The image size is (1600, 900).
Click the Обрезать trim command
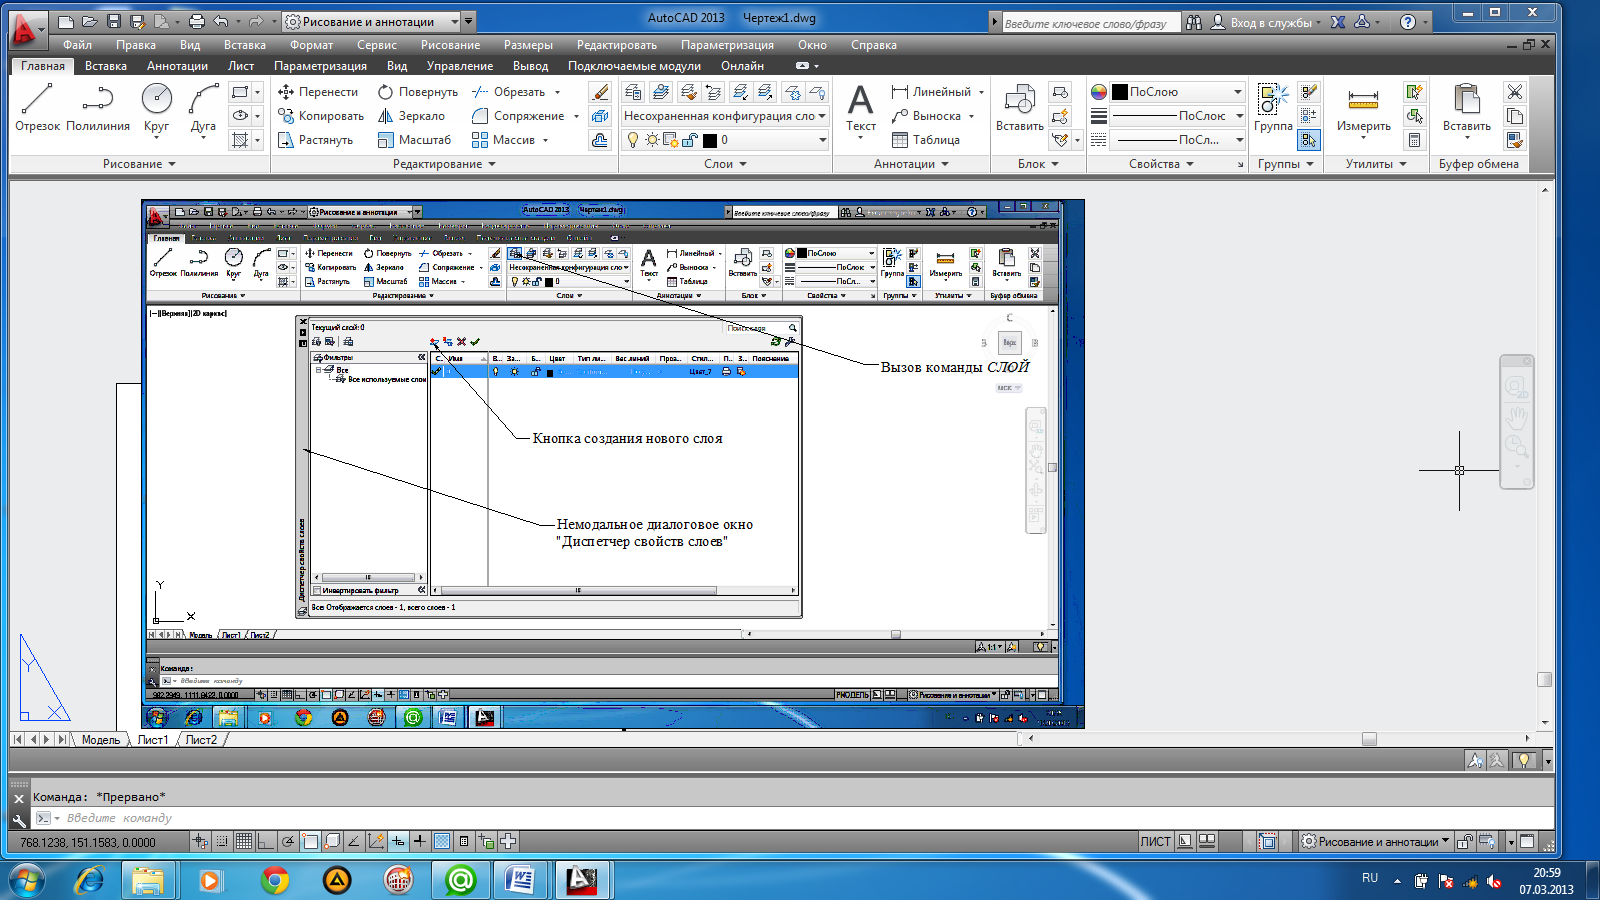click(510, 92)
